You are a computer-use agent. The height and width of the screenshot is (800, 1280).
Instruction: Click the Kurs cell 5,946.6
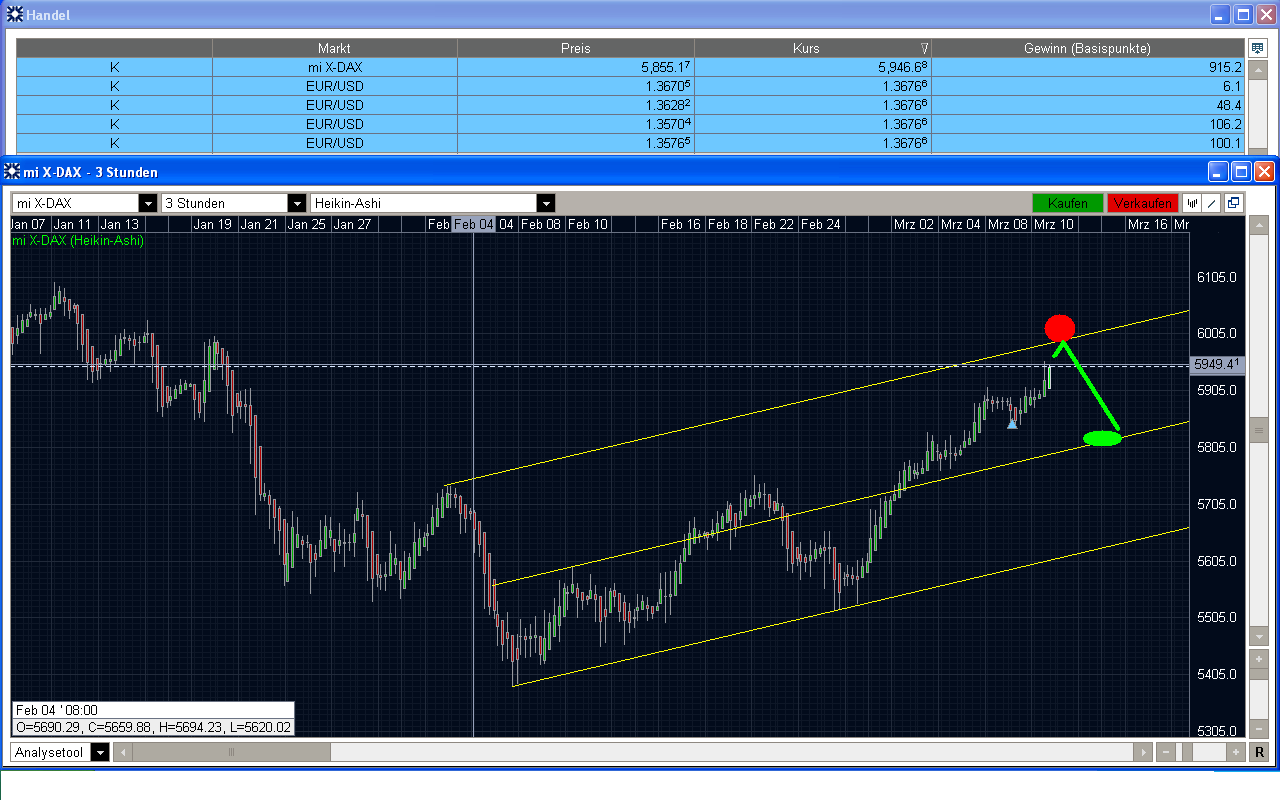pyautogui.click(x=813, y=67)
